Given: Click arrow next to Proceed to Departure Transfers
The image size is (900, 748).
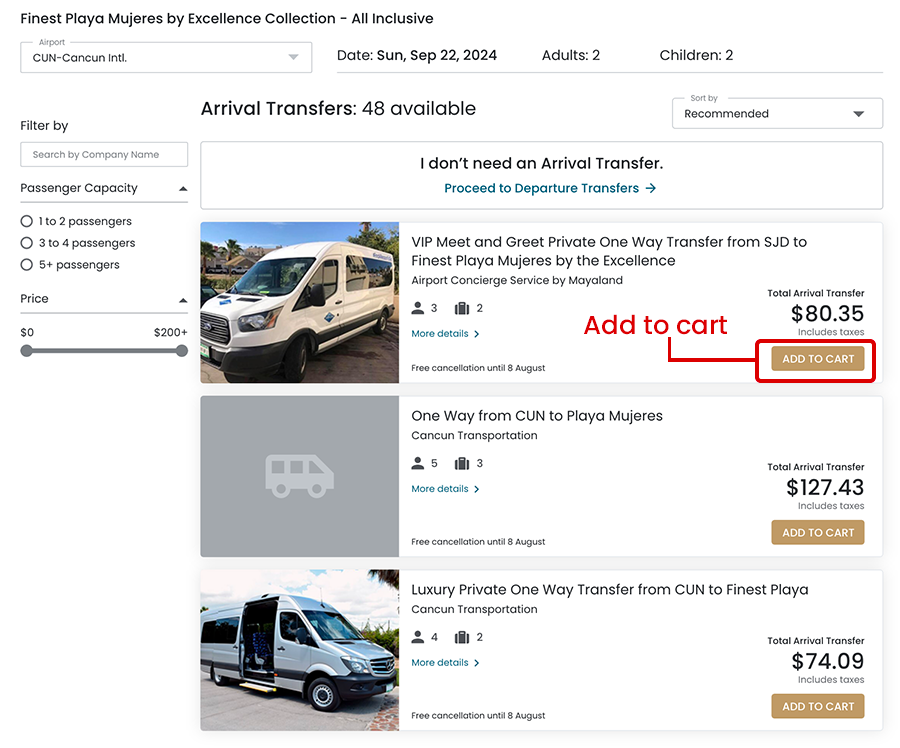Looking at the screenshot, I should 651,188.
